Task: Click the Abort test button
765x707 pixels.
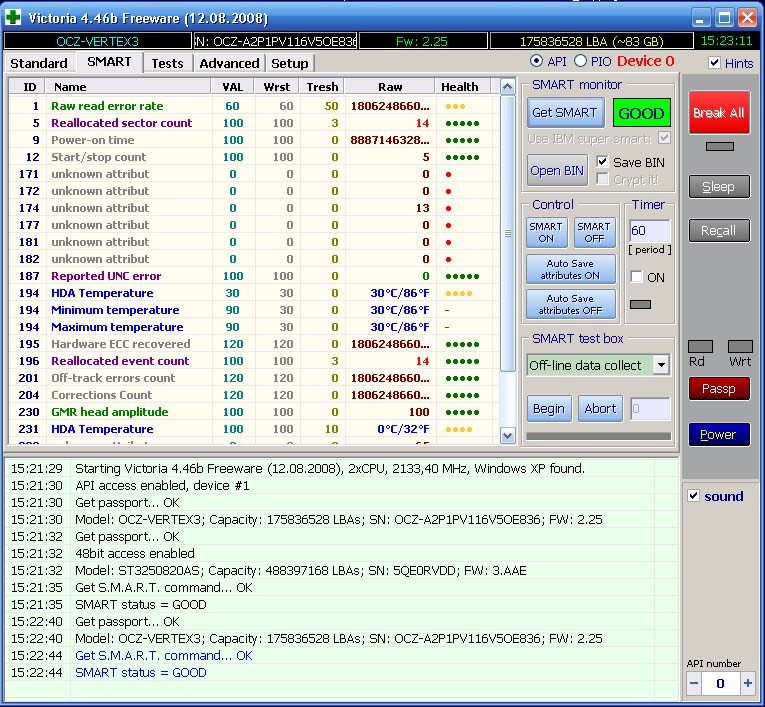Action: (600, 408)
